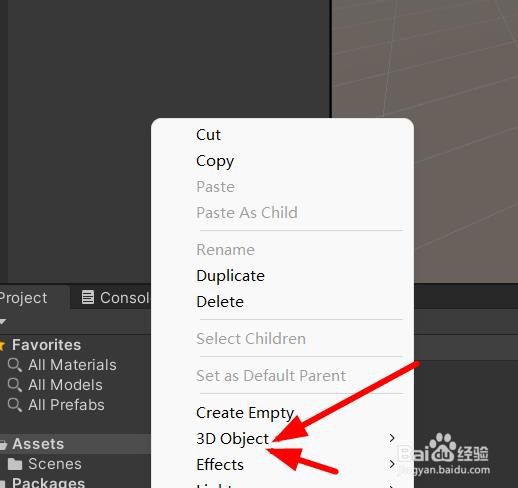Screen dimensions: 518x488
Task: Click the Assets folder icon
Action: point(3,445)
